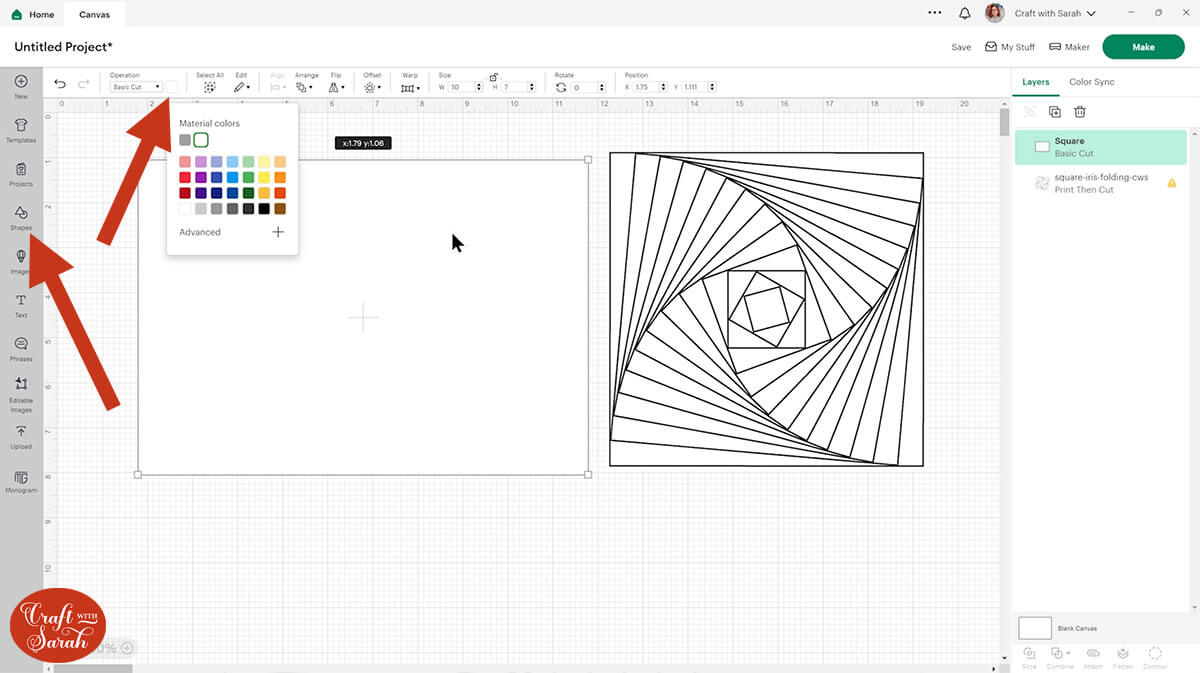Screen dimensions: 1200x673
Task: Pick the black material color swatch
Action: [x=264, y=209]
